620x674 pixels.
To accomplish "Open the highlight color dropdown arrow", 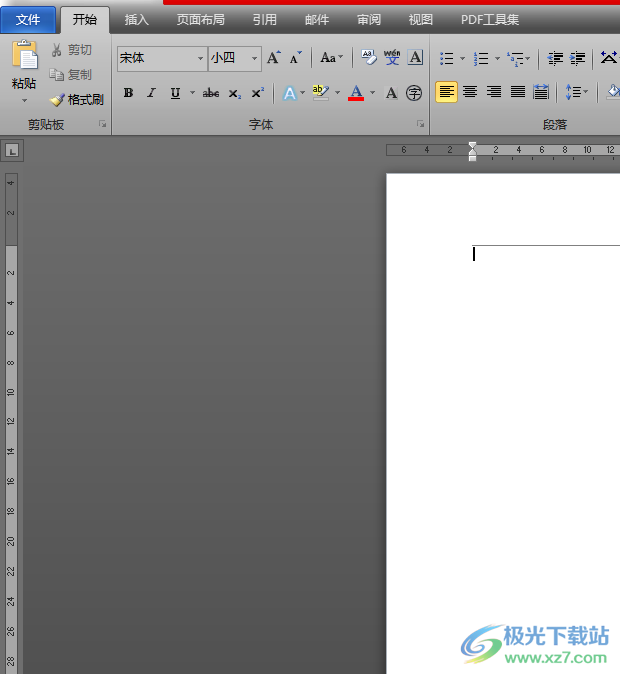I will 338,93.
